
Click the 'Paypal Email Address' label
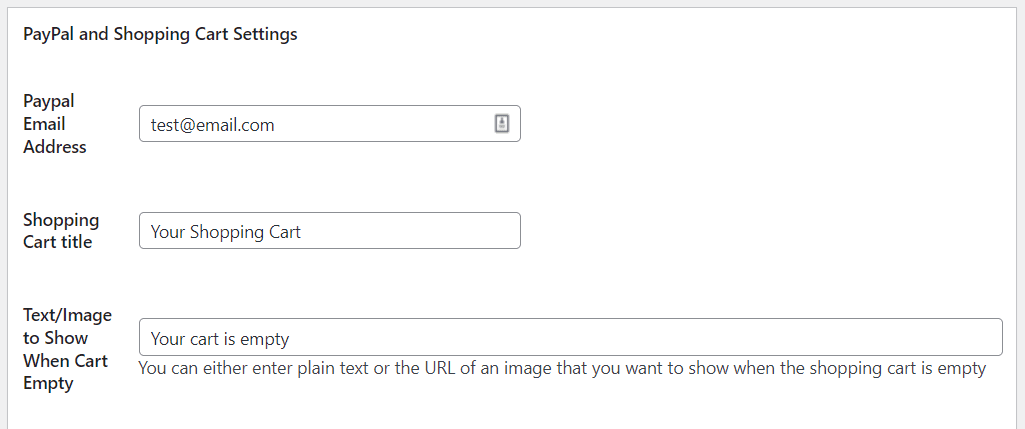tap(54, 124)
